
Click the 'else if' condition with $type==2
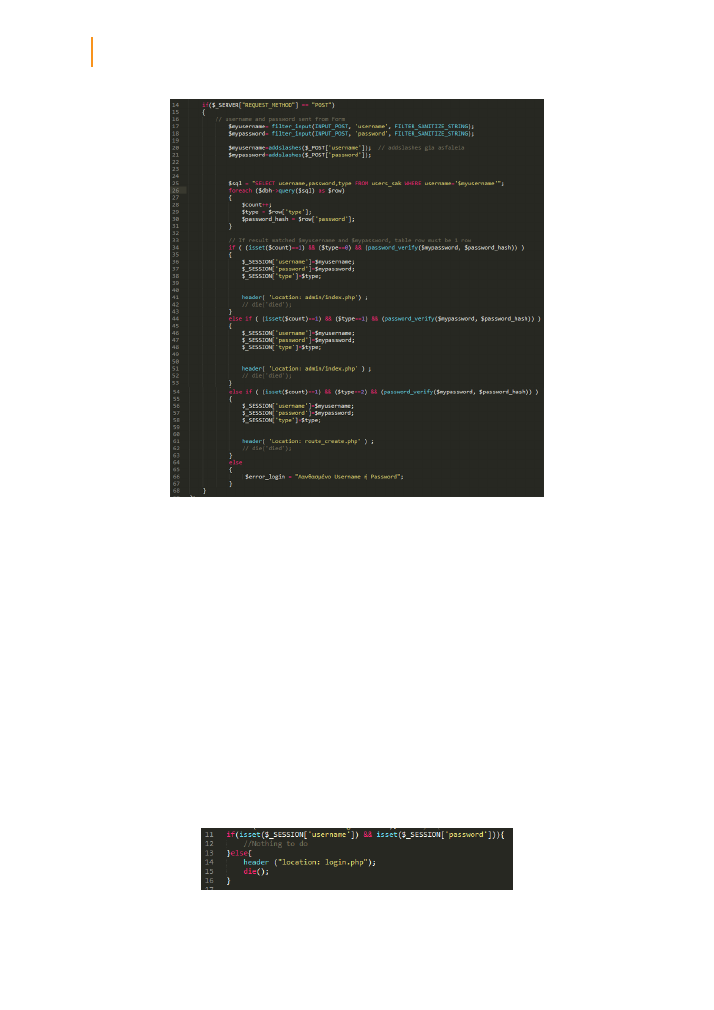tap(383, 392)
